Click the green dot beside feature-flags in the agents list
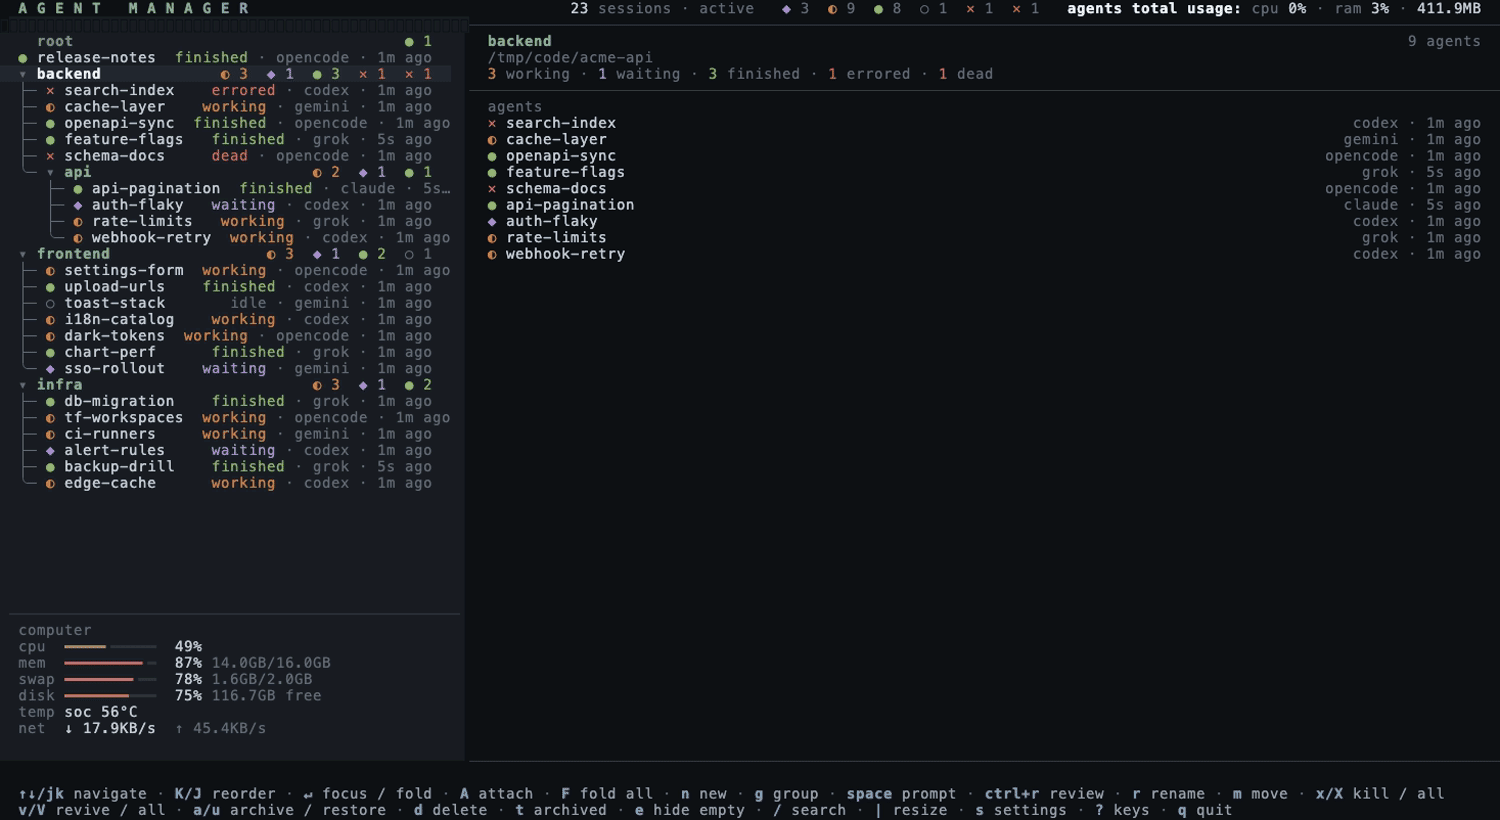This screenshot has height=820, width=1500. (x=492, y=173)
